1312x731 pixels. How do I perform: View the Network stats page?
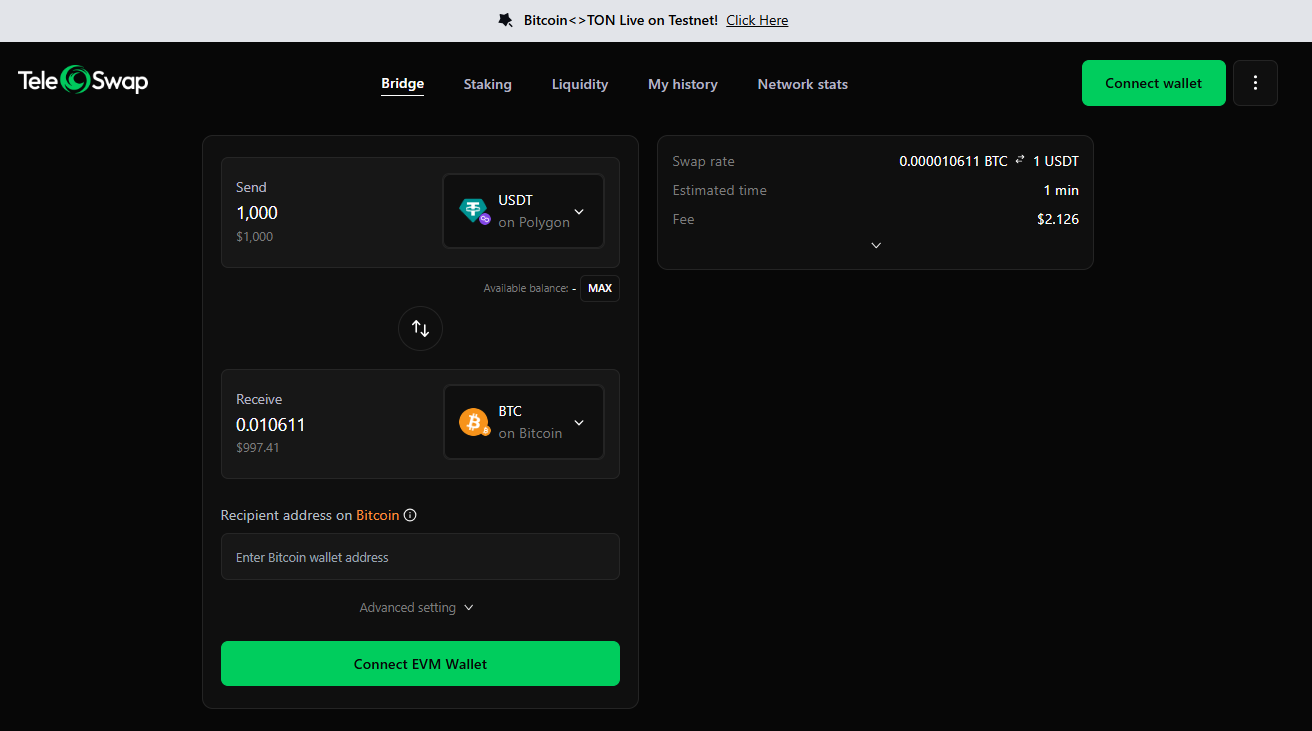(x=802, y=84)
